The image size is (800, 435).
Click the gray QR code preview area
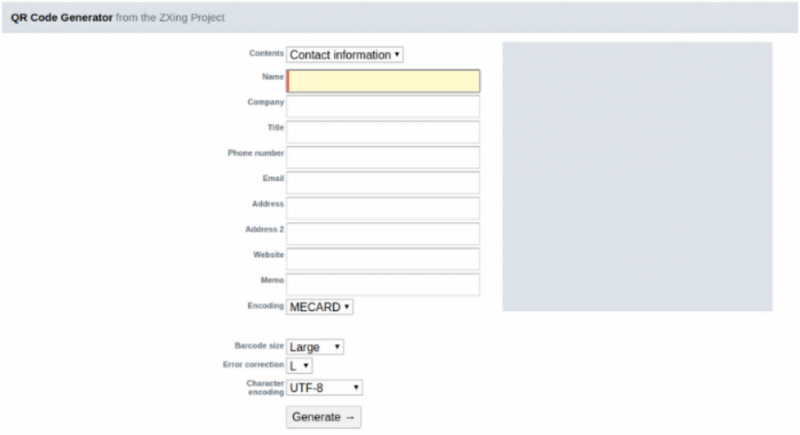[637, 176]
